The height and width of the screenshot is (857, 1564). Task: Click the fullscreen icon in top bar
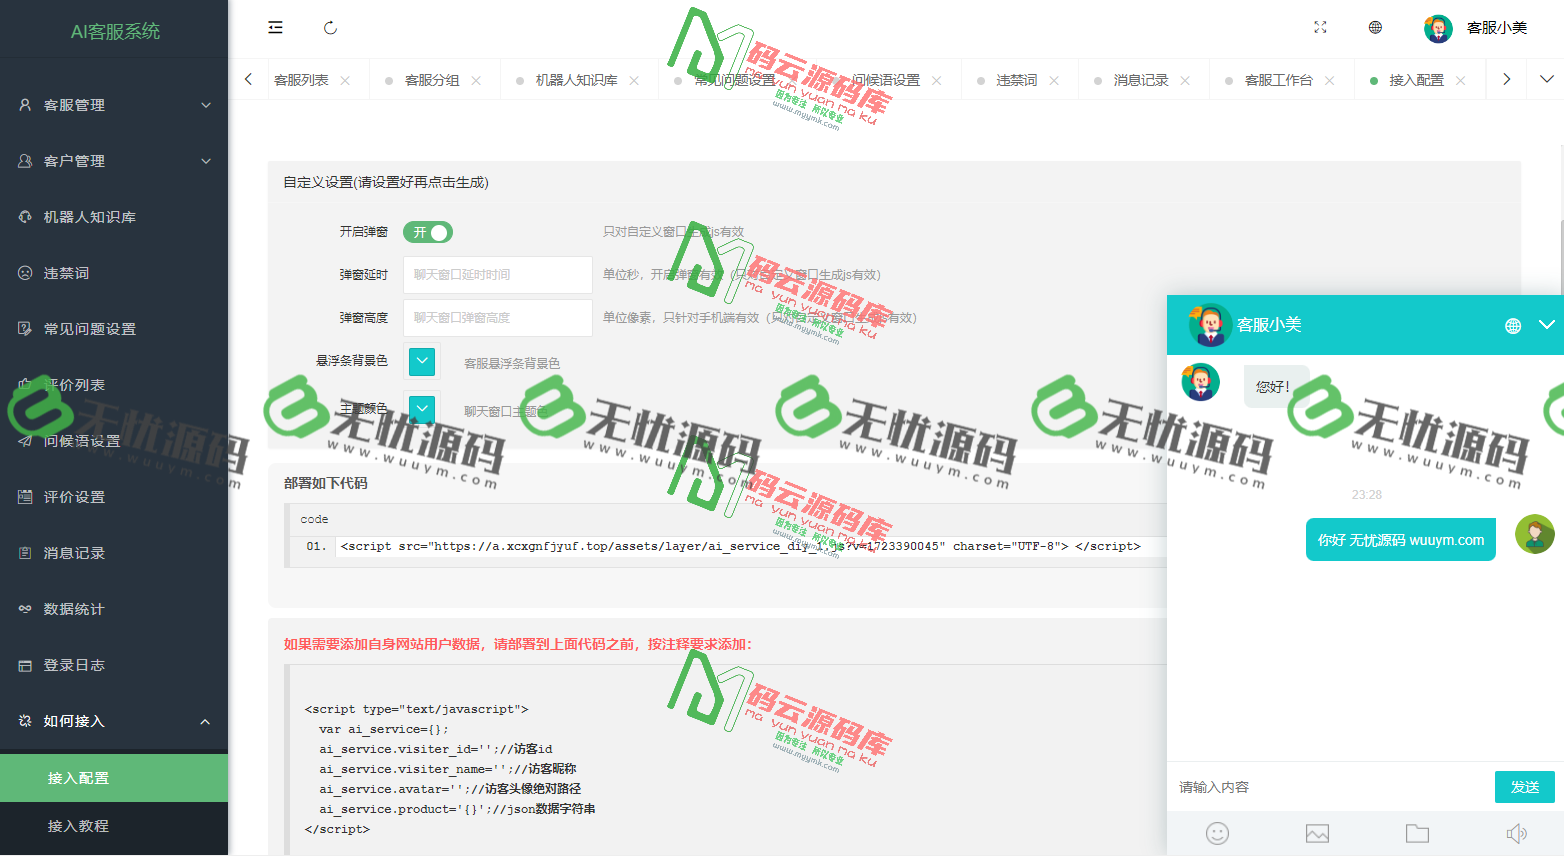1319,27
